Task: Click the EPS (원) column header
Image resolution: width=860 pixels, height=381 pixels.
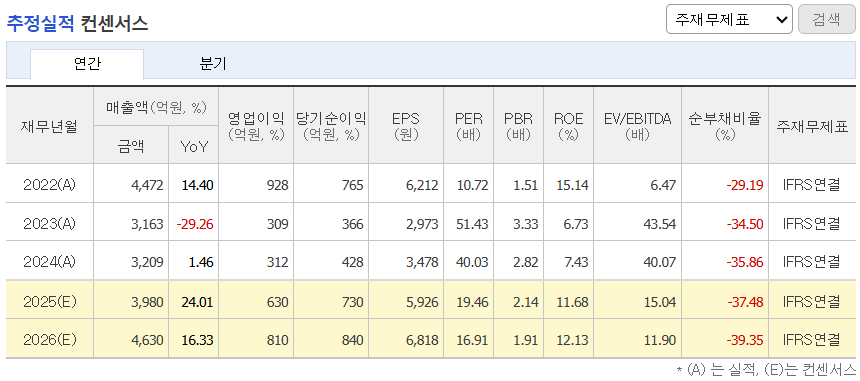Action: 406,126
